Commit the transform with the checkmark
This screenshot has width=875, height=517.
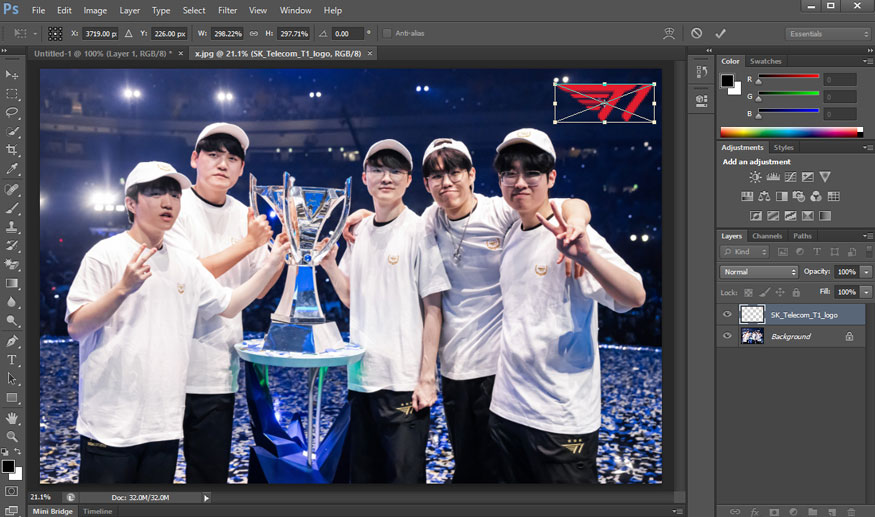click(x=720, y=33)
